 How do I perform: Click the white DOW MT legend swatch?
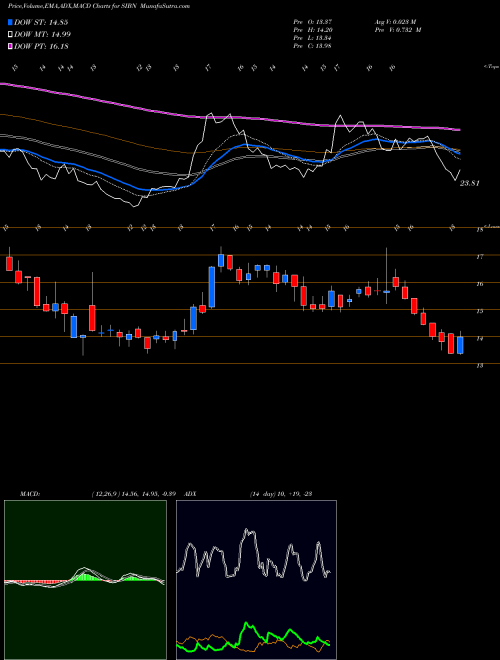[x=11, y=35]
